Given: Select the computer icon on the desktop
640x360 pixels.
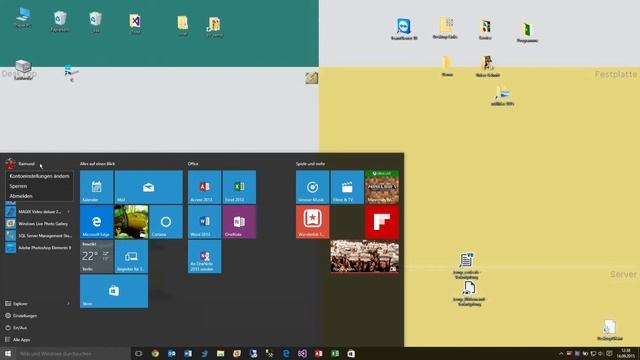Looking at the screenshot, I should pos(23,18).
